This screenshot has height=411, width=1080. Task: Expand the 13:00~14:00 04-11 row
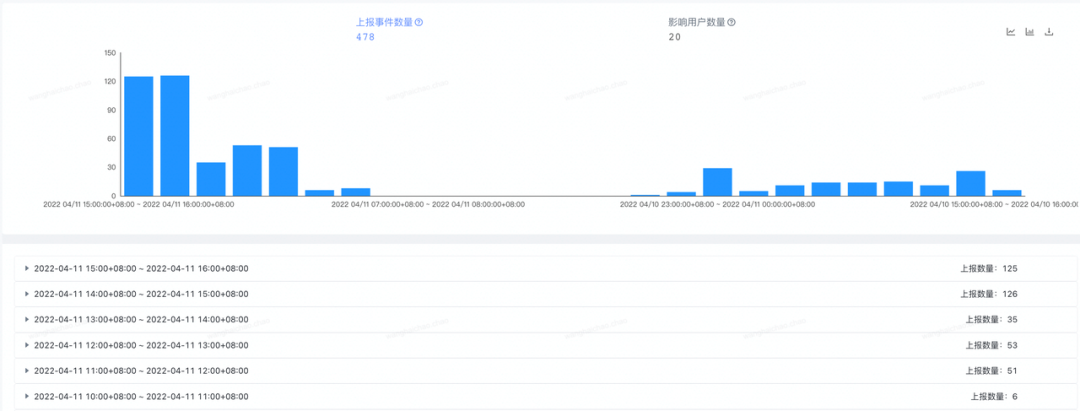click(27, 320)
